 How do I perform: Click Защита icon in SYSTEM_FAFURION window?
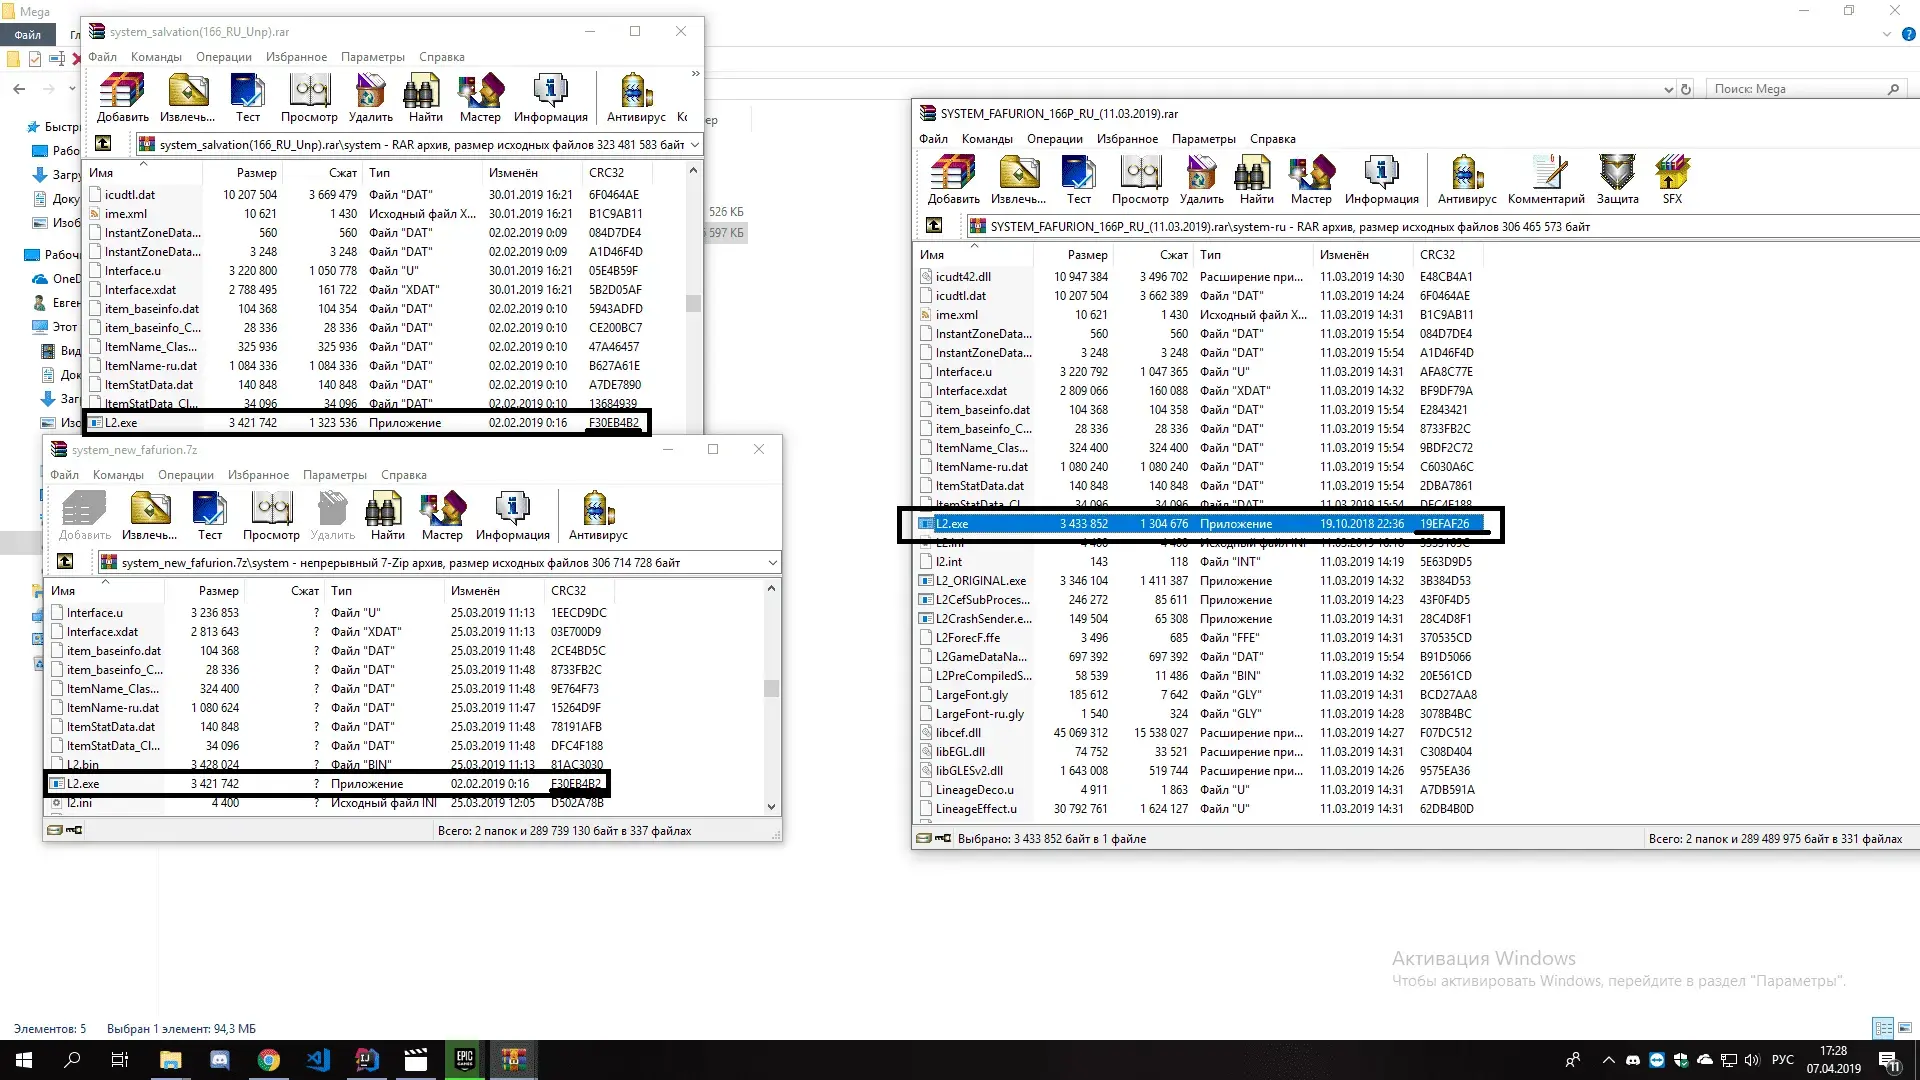(x=1617, y=180)
